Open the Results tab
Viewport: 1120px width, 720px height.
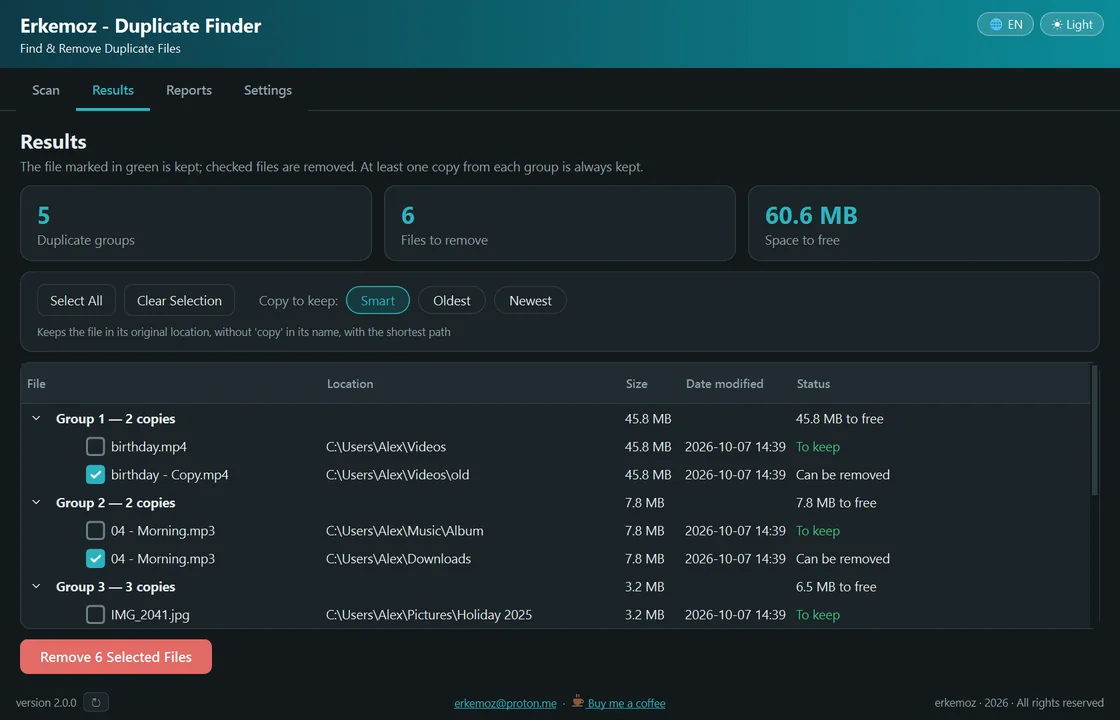[x=113, y=90]
